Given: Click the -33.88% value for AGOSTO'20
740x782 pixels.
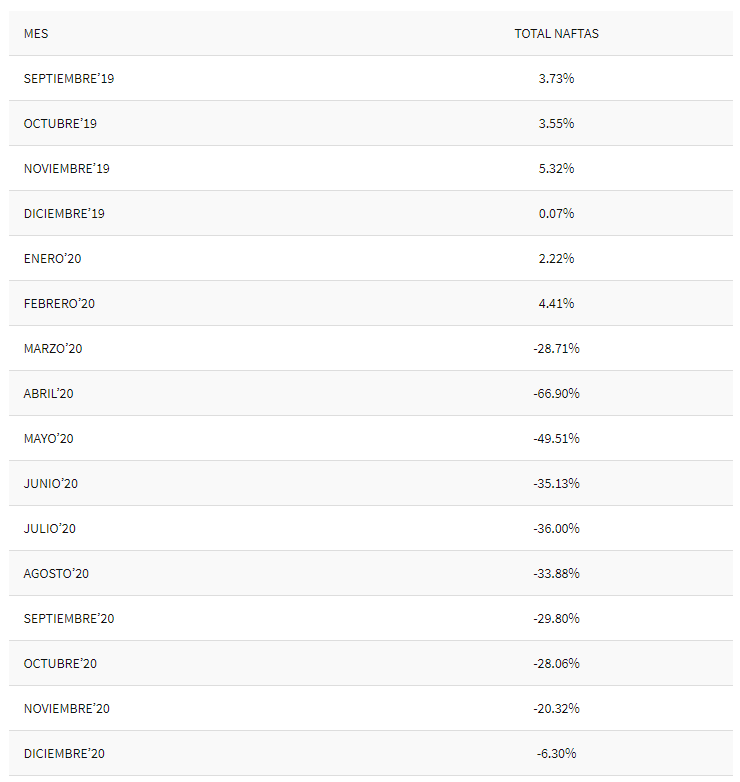Looking at the screenshot, I should (x=556, y=574).
